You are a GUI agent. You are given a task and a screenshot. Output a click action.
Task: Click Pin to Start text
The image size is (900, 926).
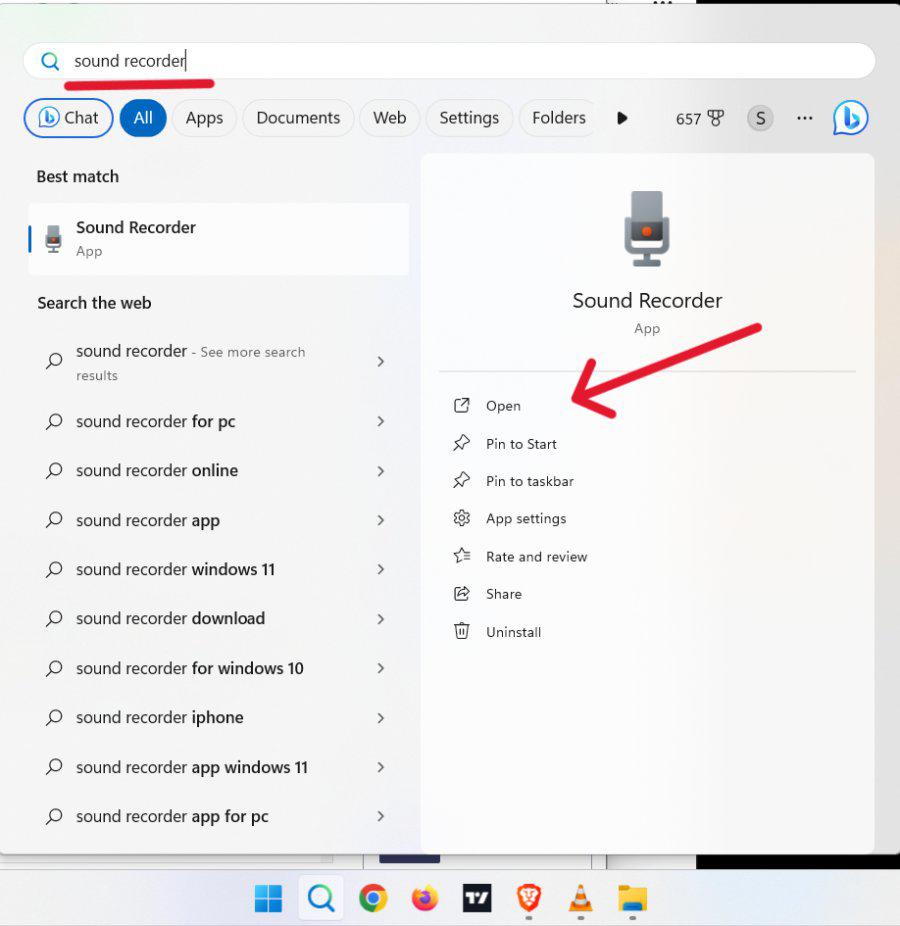[521, 444]
